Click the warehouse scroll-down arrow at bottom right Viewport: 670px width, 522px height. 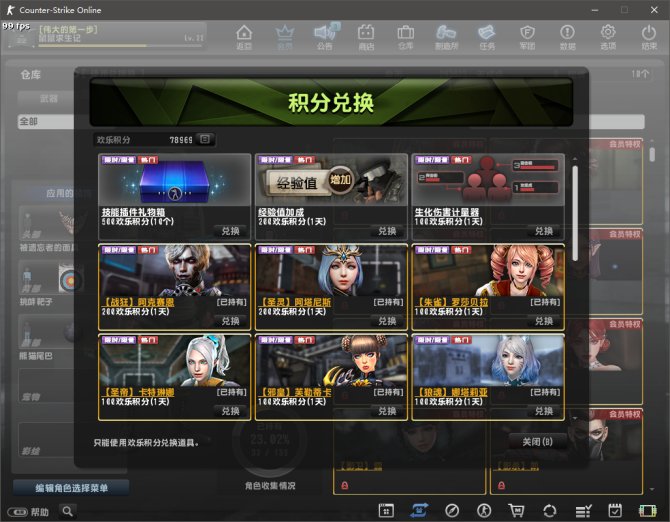(x=652, y=489)
